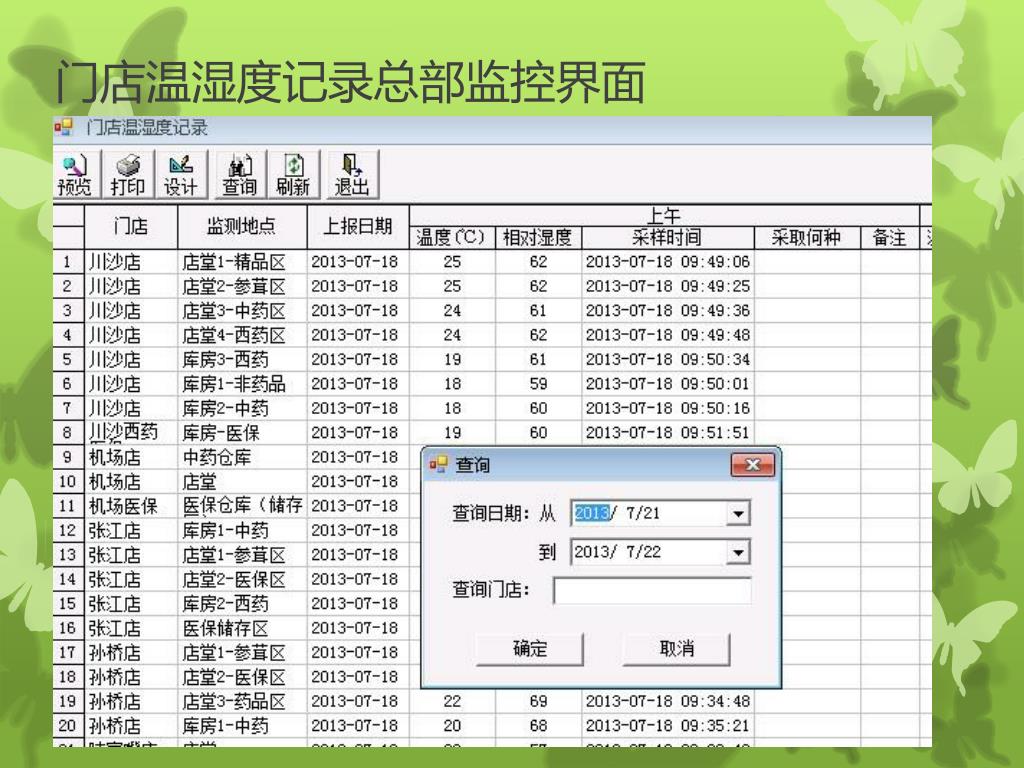Screen dimensions: 1024x768
Task: Select the 川沙西药 store cell
Action: click(131, 432)
